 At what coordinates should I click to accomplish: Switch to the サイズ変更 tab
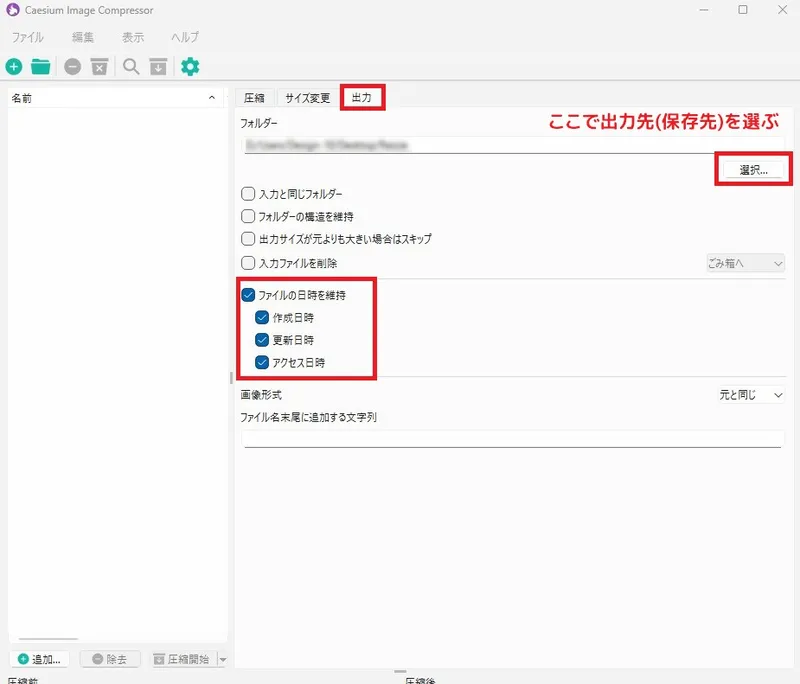[x=308, y=98]
